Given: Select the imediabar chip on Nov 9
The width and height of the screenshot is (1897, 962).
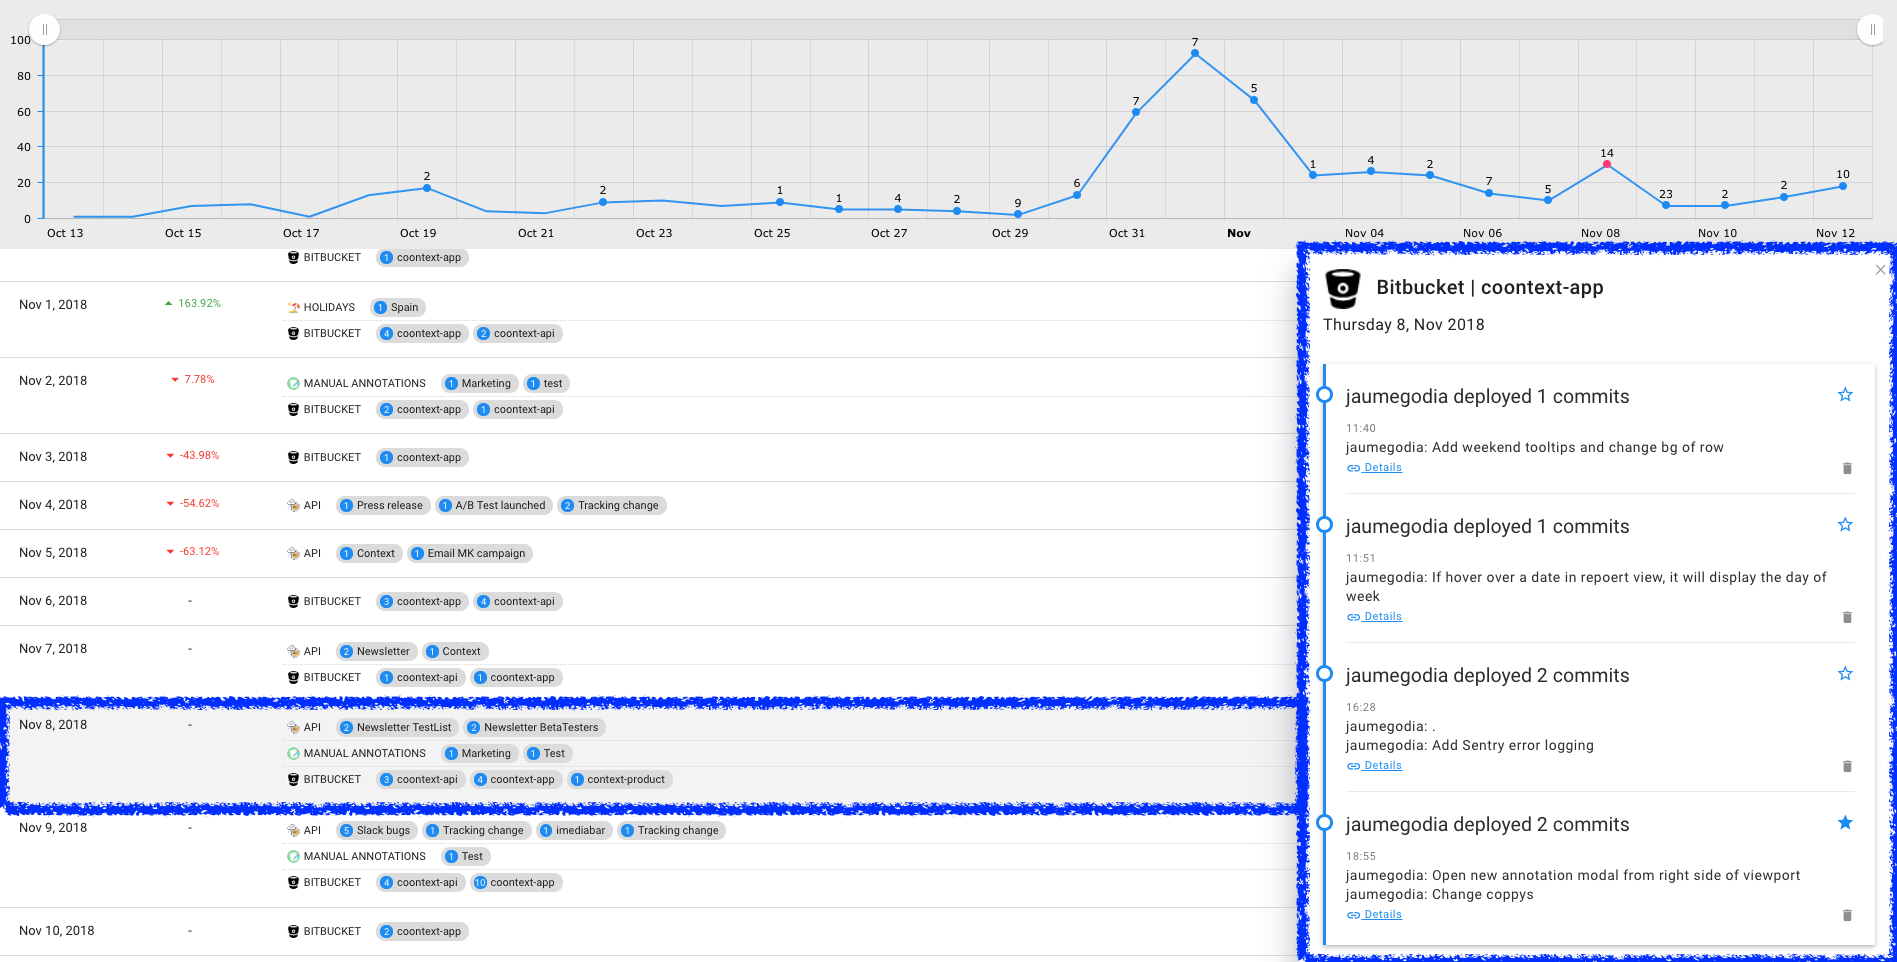Looking at the screenshot, I should 575,830.
